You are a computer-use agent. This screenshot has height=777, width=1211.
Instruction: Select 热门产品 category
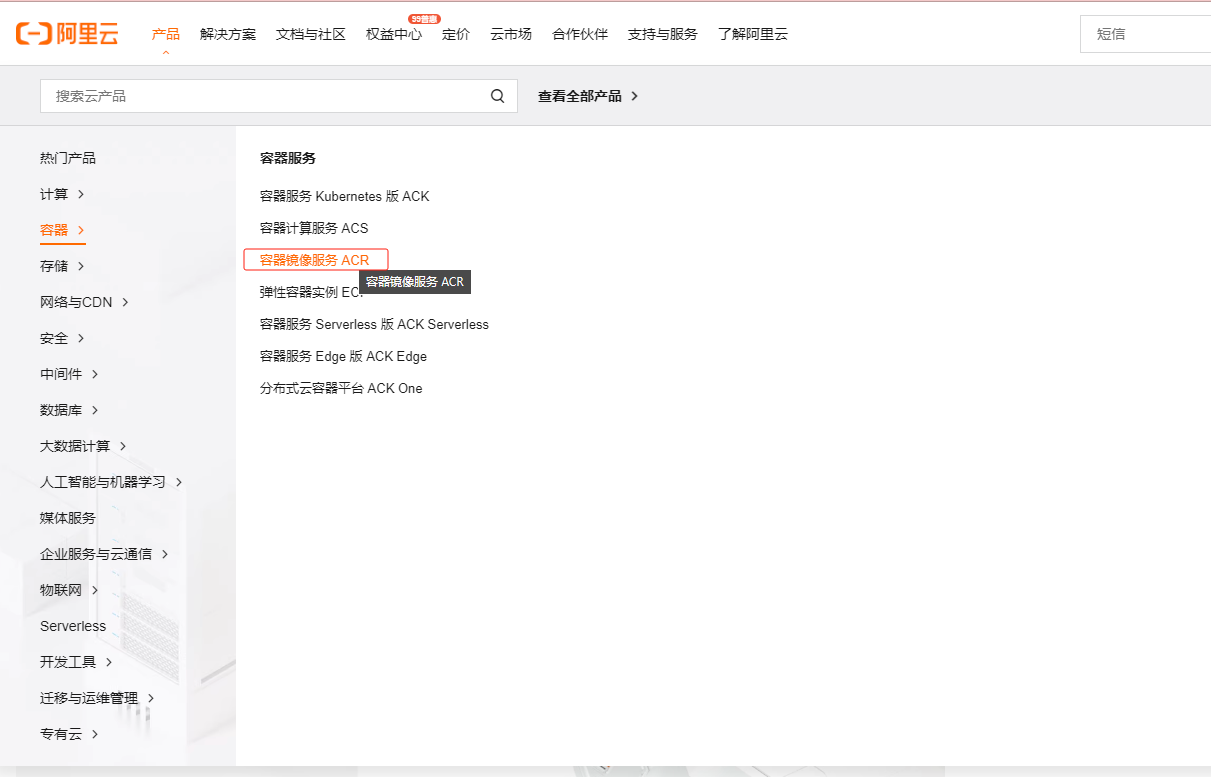[68, 158]
